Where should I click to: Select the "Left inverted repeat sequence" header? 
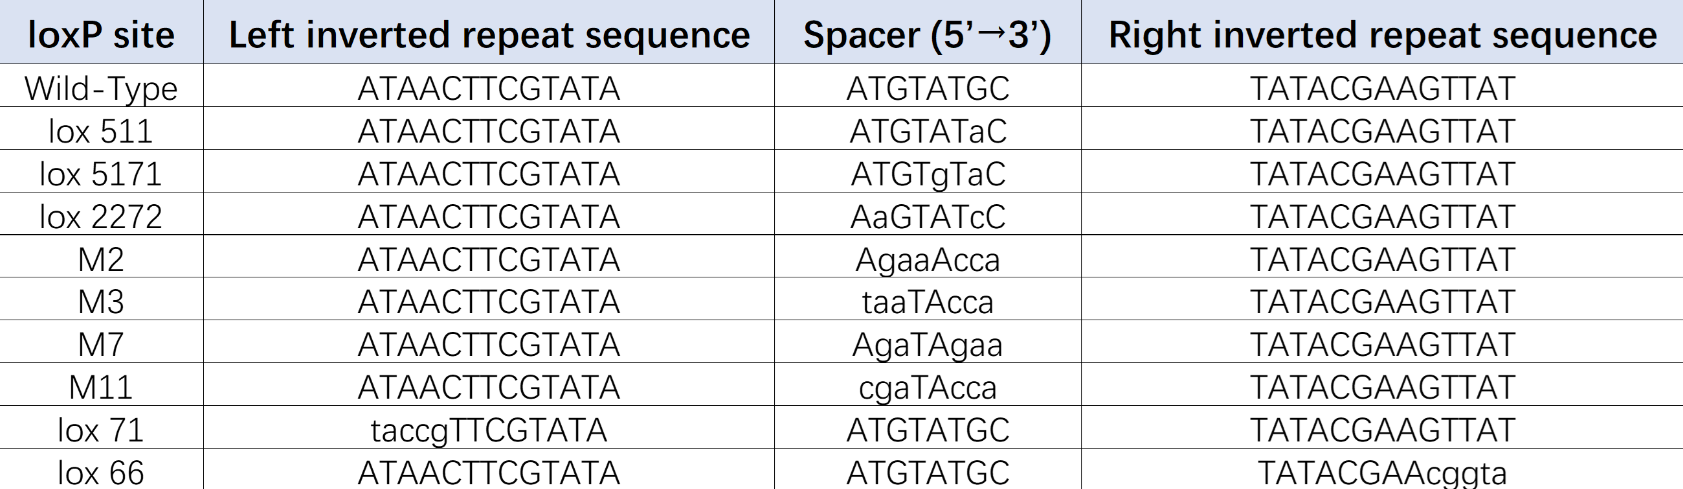[489, 35]
